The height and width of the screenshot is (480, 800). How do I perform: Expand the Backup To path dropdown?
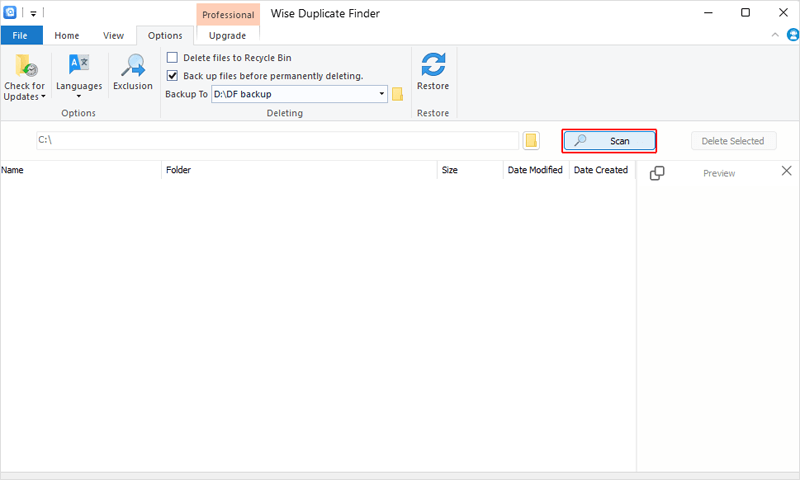click(381, 94)
